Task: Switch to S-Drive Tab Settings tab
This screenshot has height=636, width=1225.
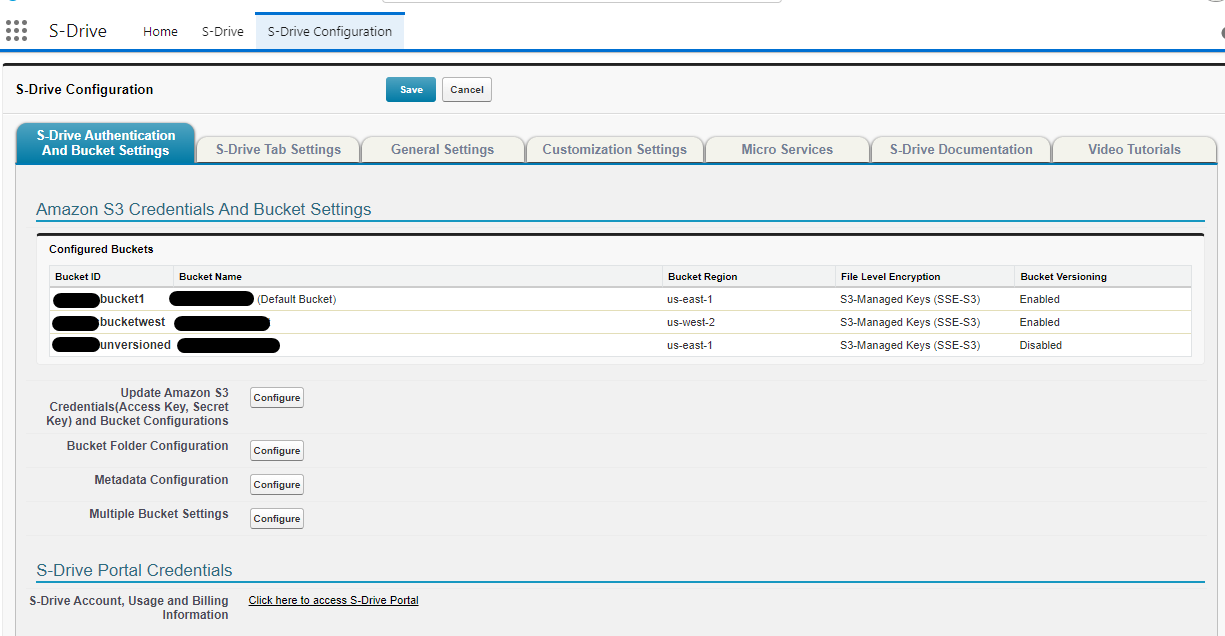Action: point(278,150)
